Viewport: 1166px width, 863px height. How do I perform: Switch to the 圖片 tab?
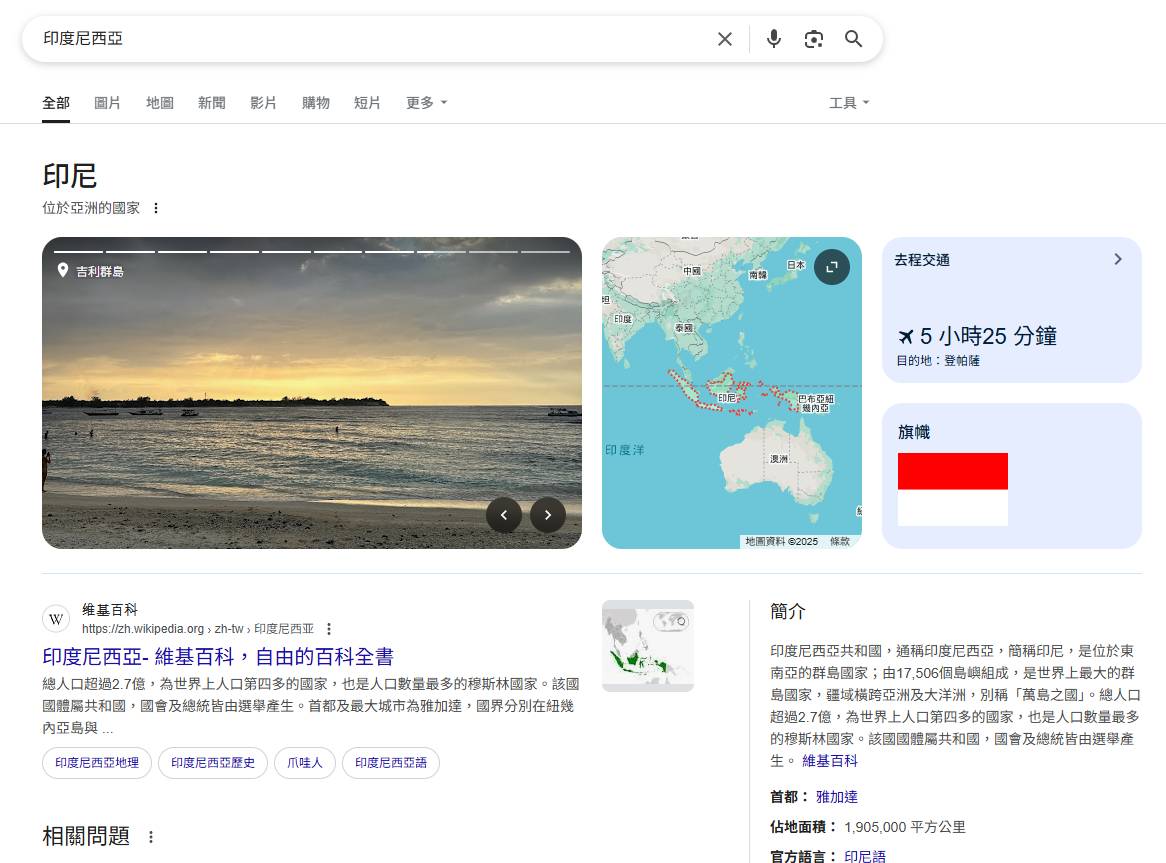tap(107, 103)
